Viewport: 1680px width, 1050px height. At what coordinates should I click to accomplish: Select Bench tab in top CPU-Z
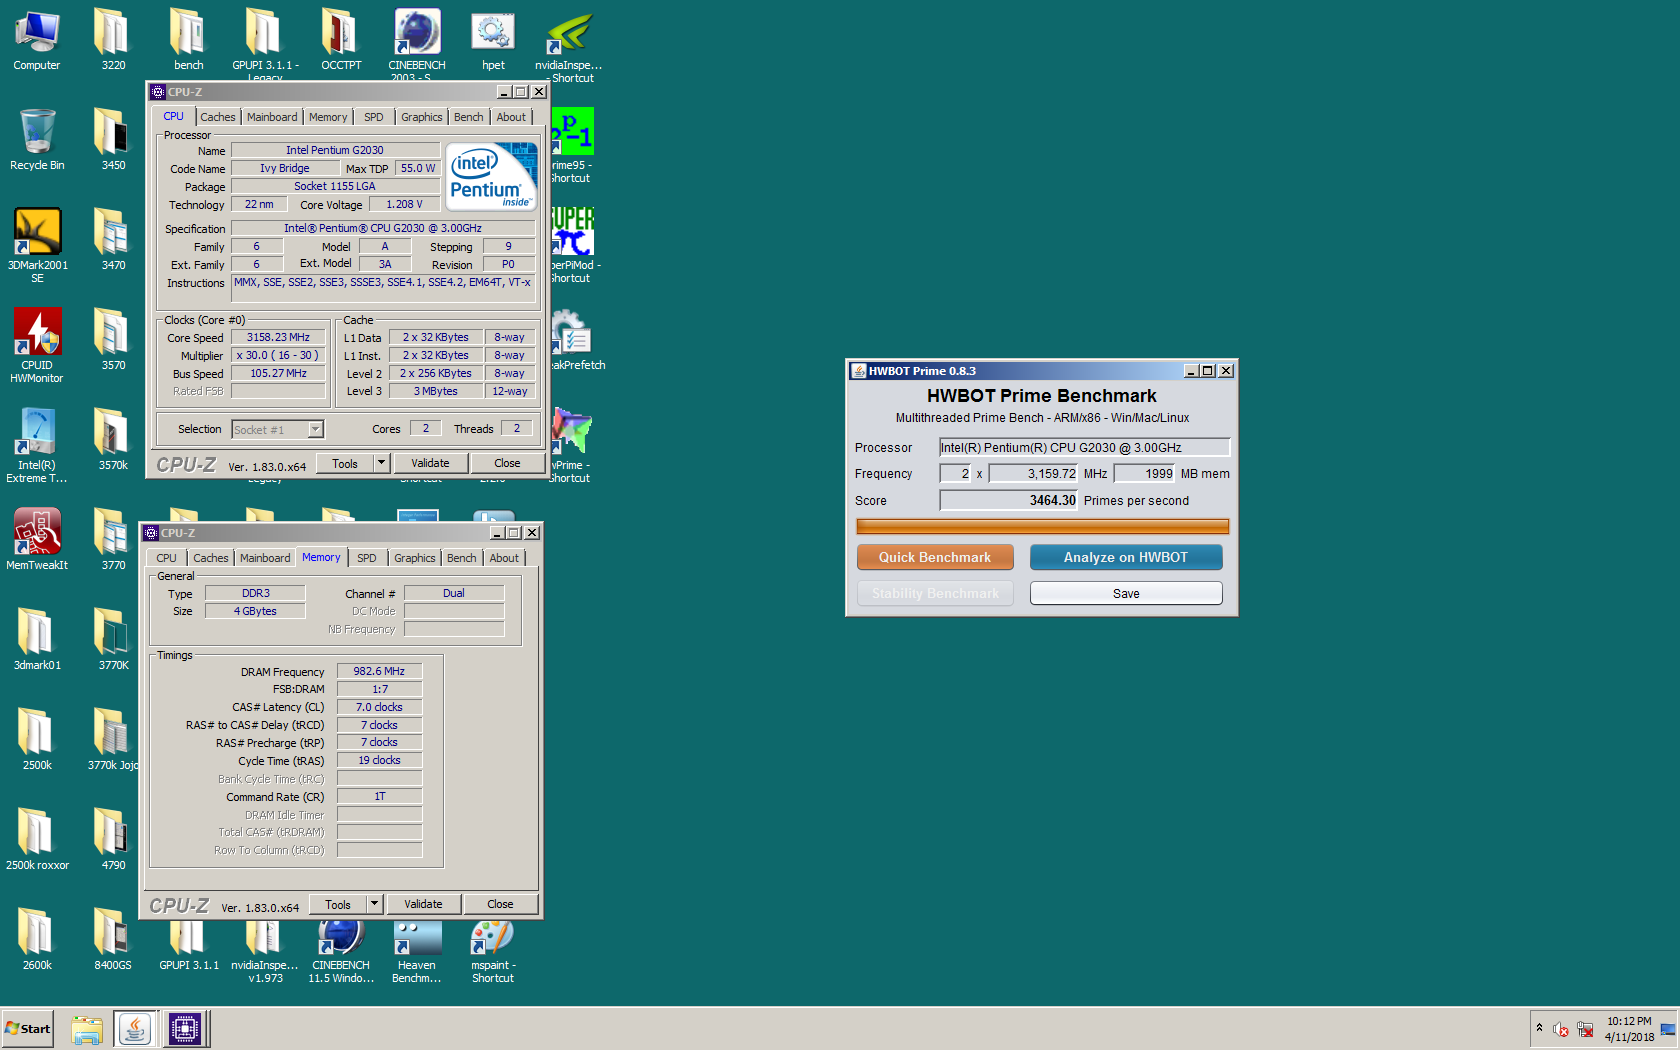(468, 117)
